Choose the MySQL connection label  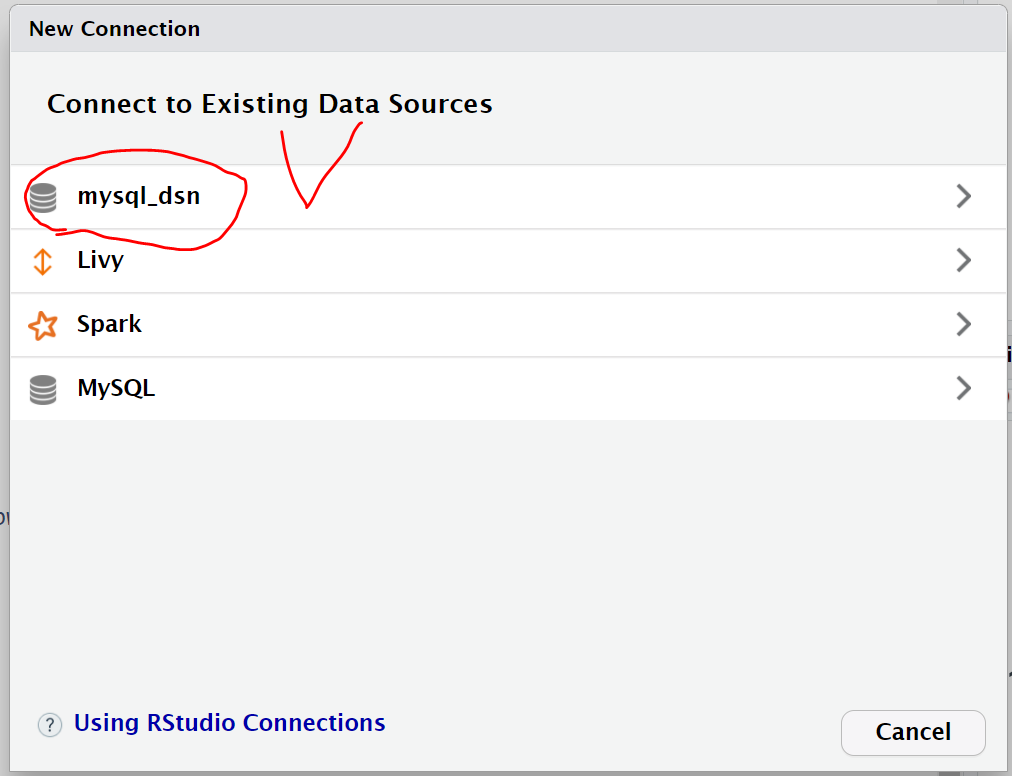point(116,388)
